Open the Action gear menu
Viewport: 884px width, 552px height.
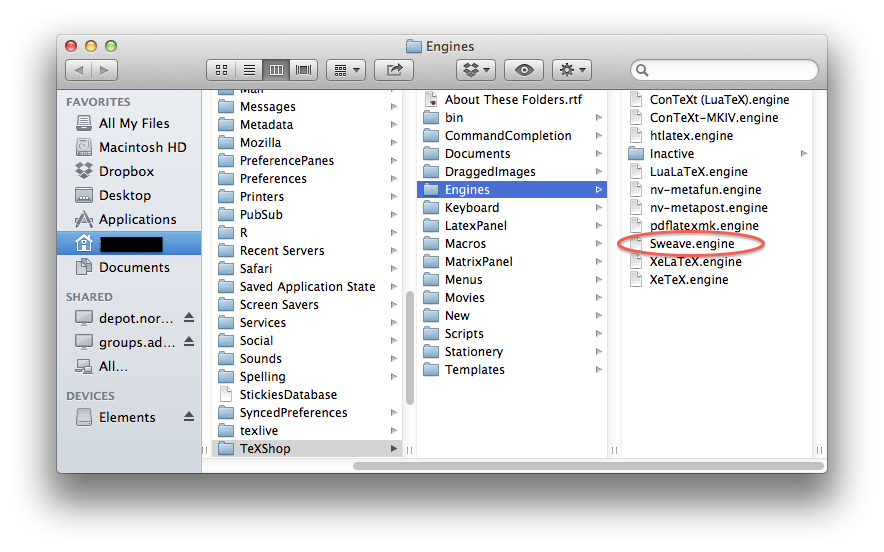pos(572,70)
